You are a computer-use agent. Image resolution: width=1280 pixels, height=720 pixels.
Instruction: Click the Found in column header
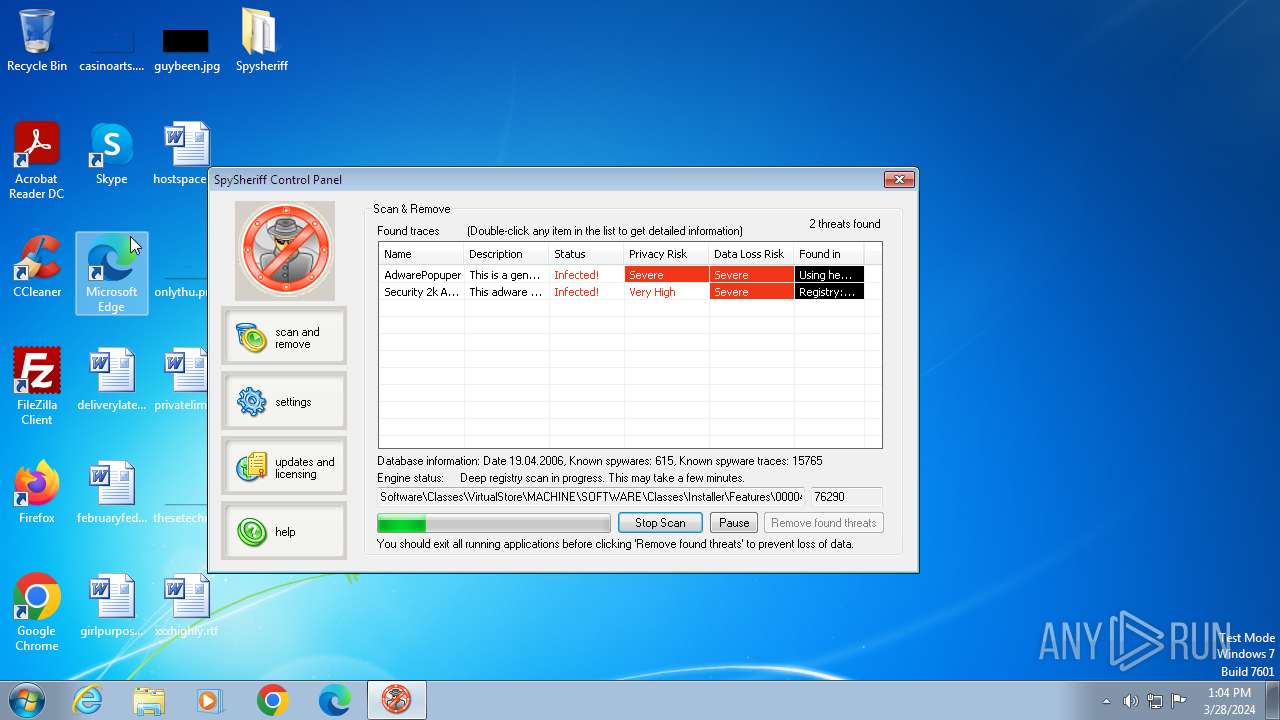coord(829,254)
